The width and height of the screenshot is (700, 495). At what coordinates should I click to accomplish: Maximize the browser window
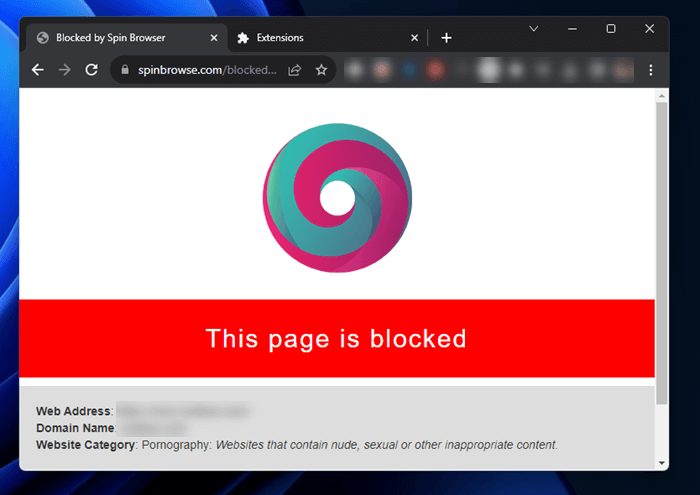pyautogui.click(x=611, y=29)
